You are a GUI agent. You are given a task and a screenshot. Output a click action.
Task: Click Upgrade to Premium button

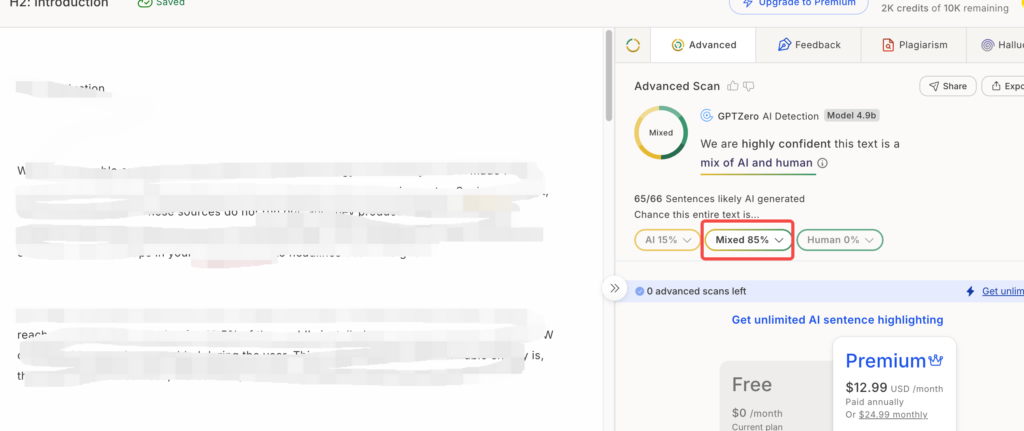799,4
